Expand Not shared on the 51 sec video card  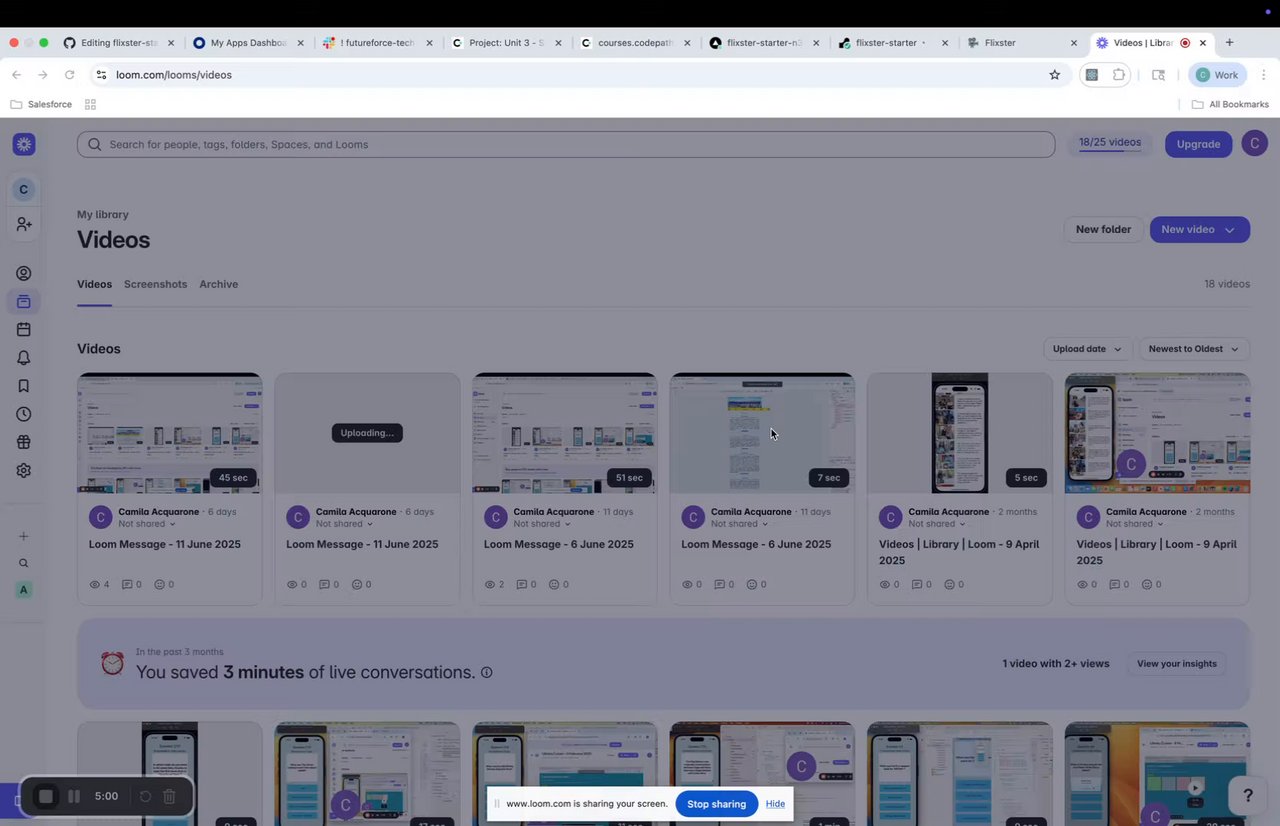pos(542,524)
